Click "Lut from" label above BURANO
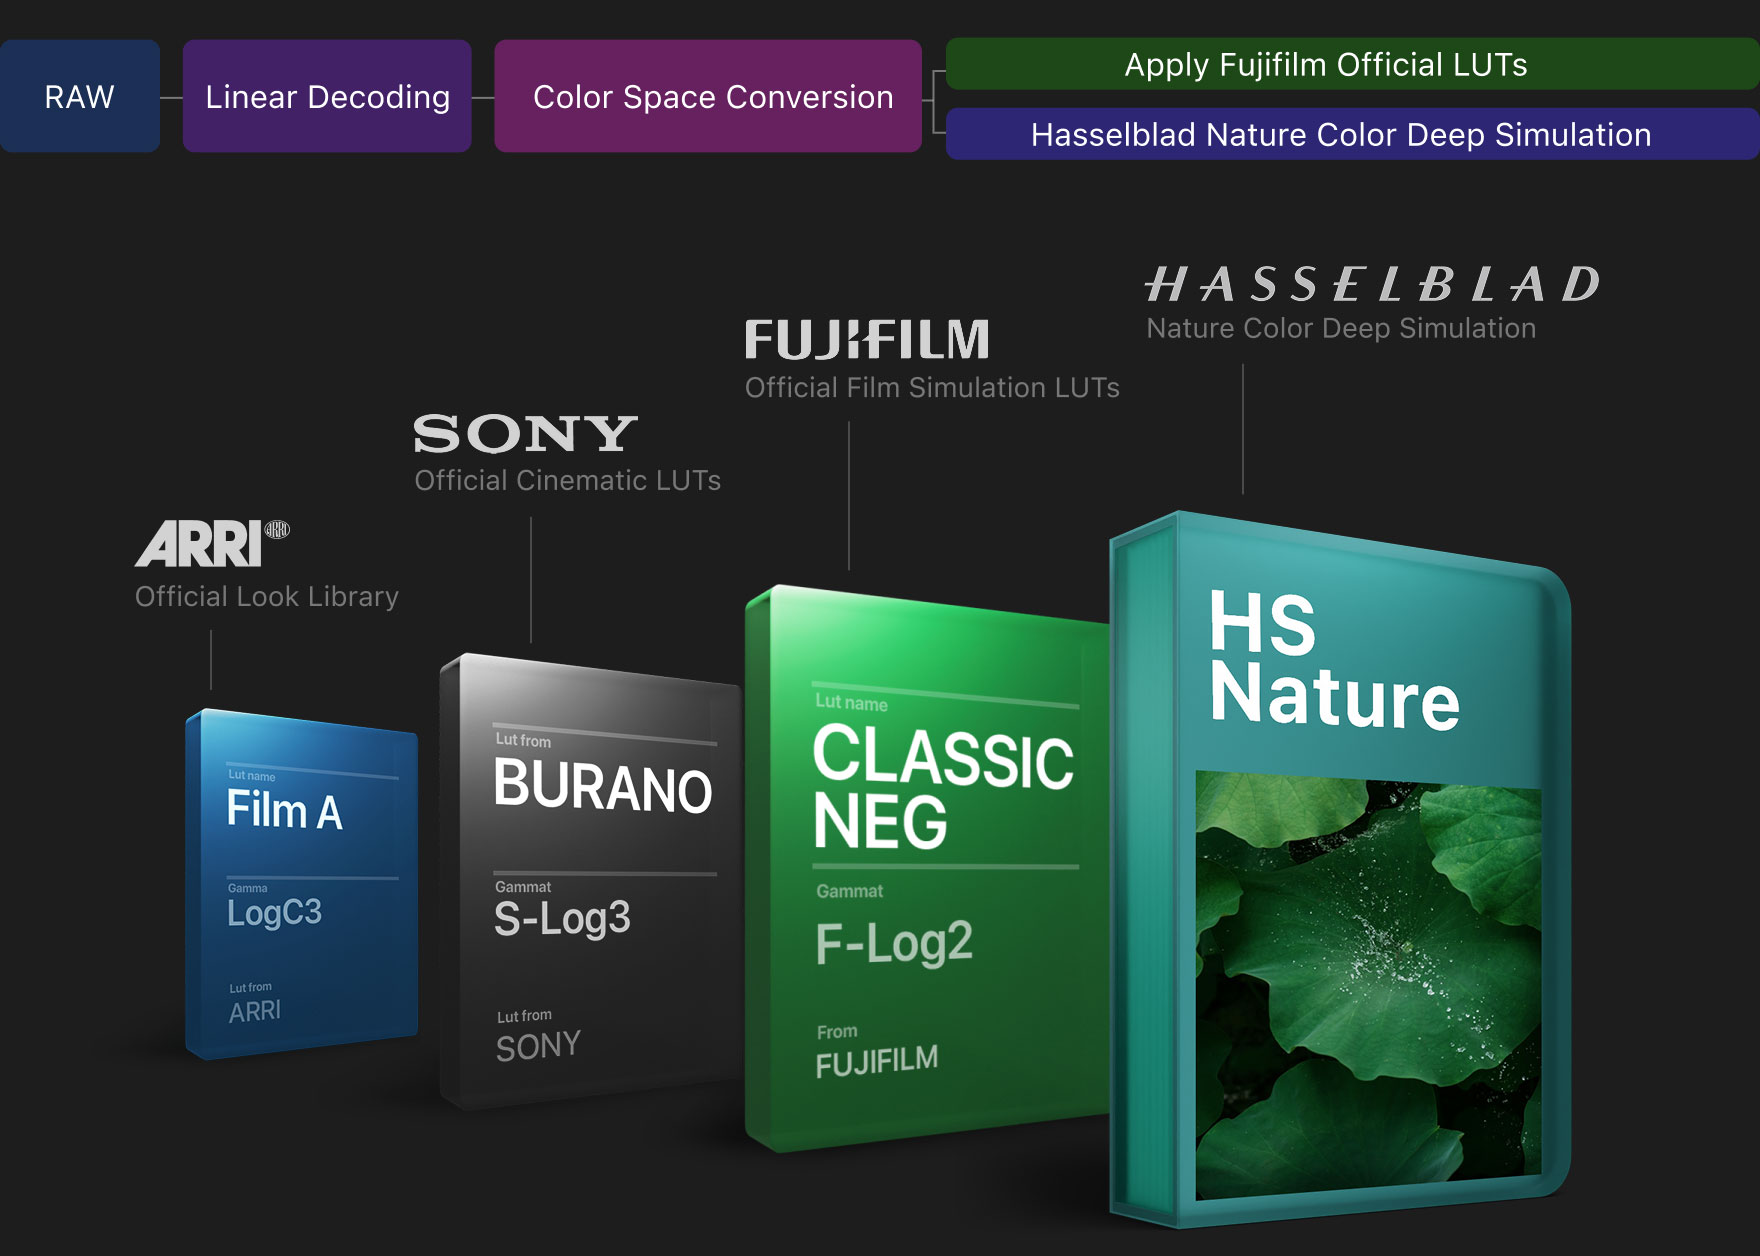The image size is (1760, 1256). [523, 740]
